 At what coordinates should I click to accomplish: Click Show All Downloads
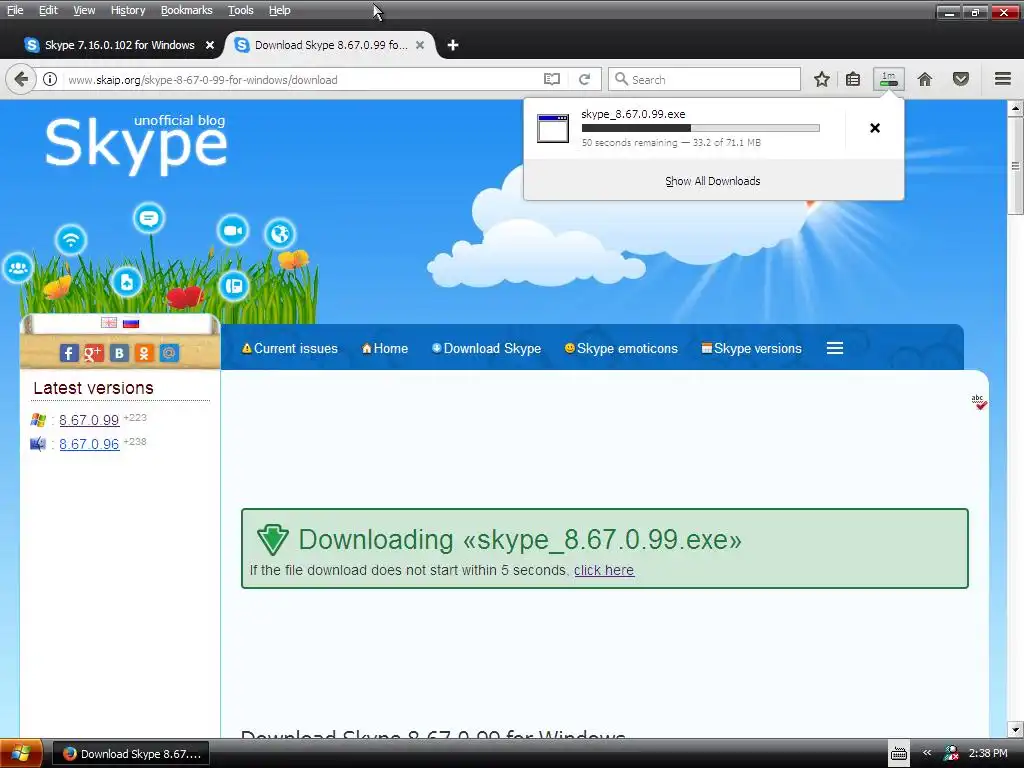point(712,181)
